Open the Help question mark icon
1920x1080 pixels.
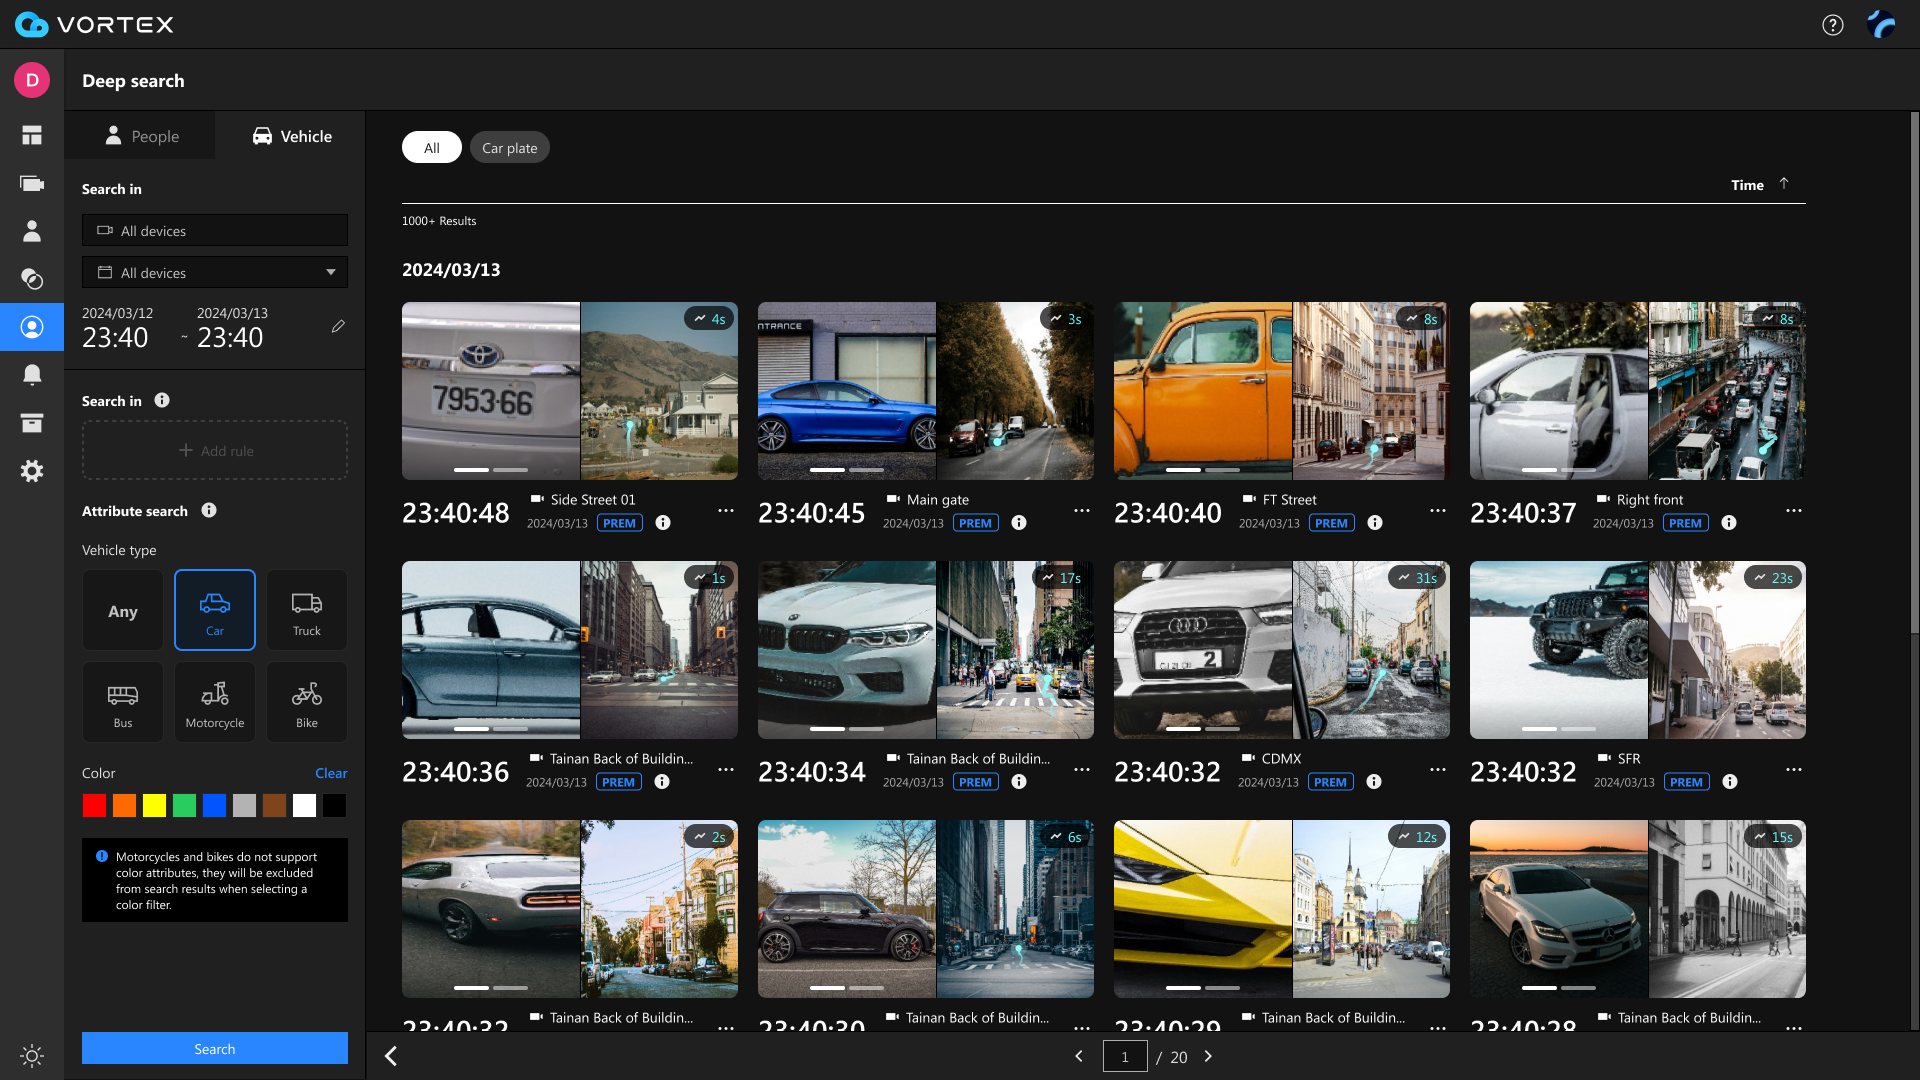pos(1833,24)
